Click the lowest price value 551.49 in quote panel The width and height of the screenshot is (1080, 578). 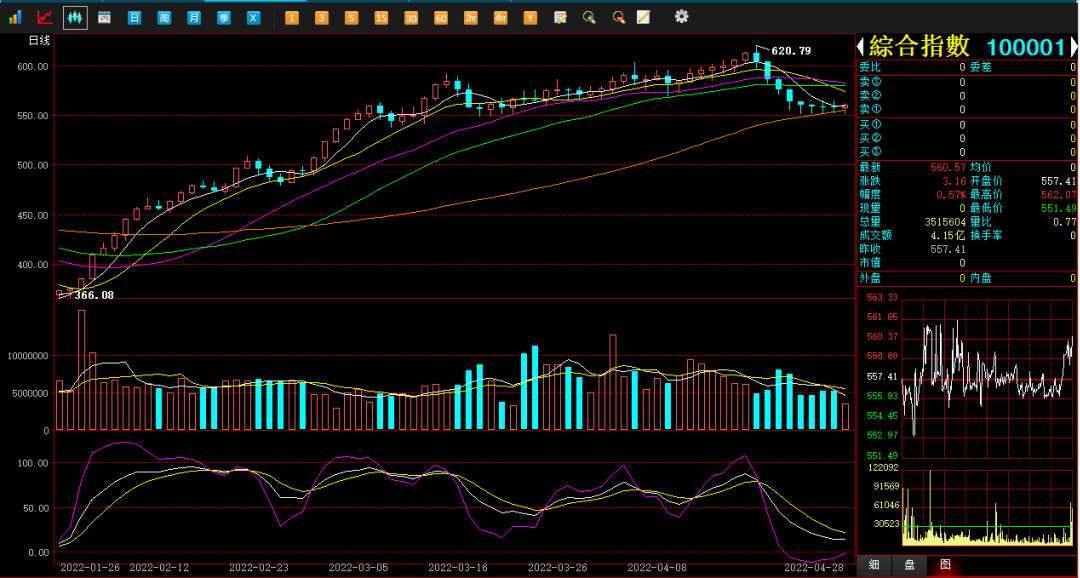click(1058, 208)
